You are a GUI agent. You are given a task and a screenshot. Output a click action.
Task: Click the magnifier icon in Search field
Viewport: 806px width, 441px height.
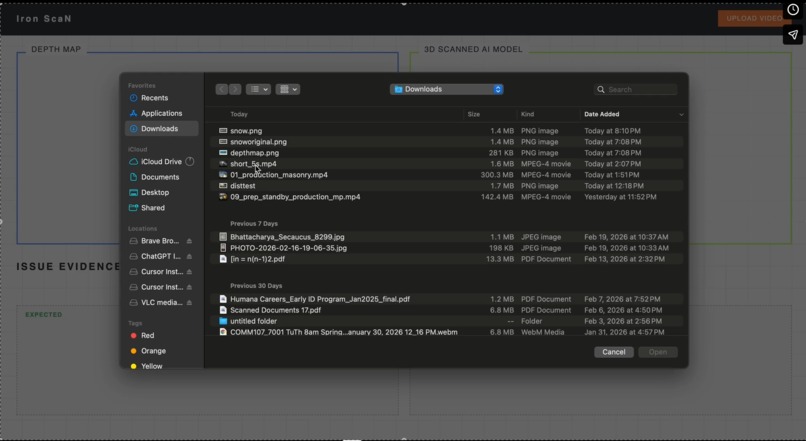point(601,89)
